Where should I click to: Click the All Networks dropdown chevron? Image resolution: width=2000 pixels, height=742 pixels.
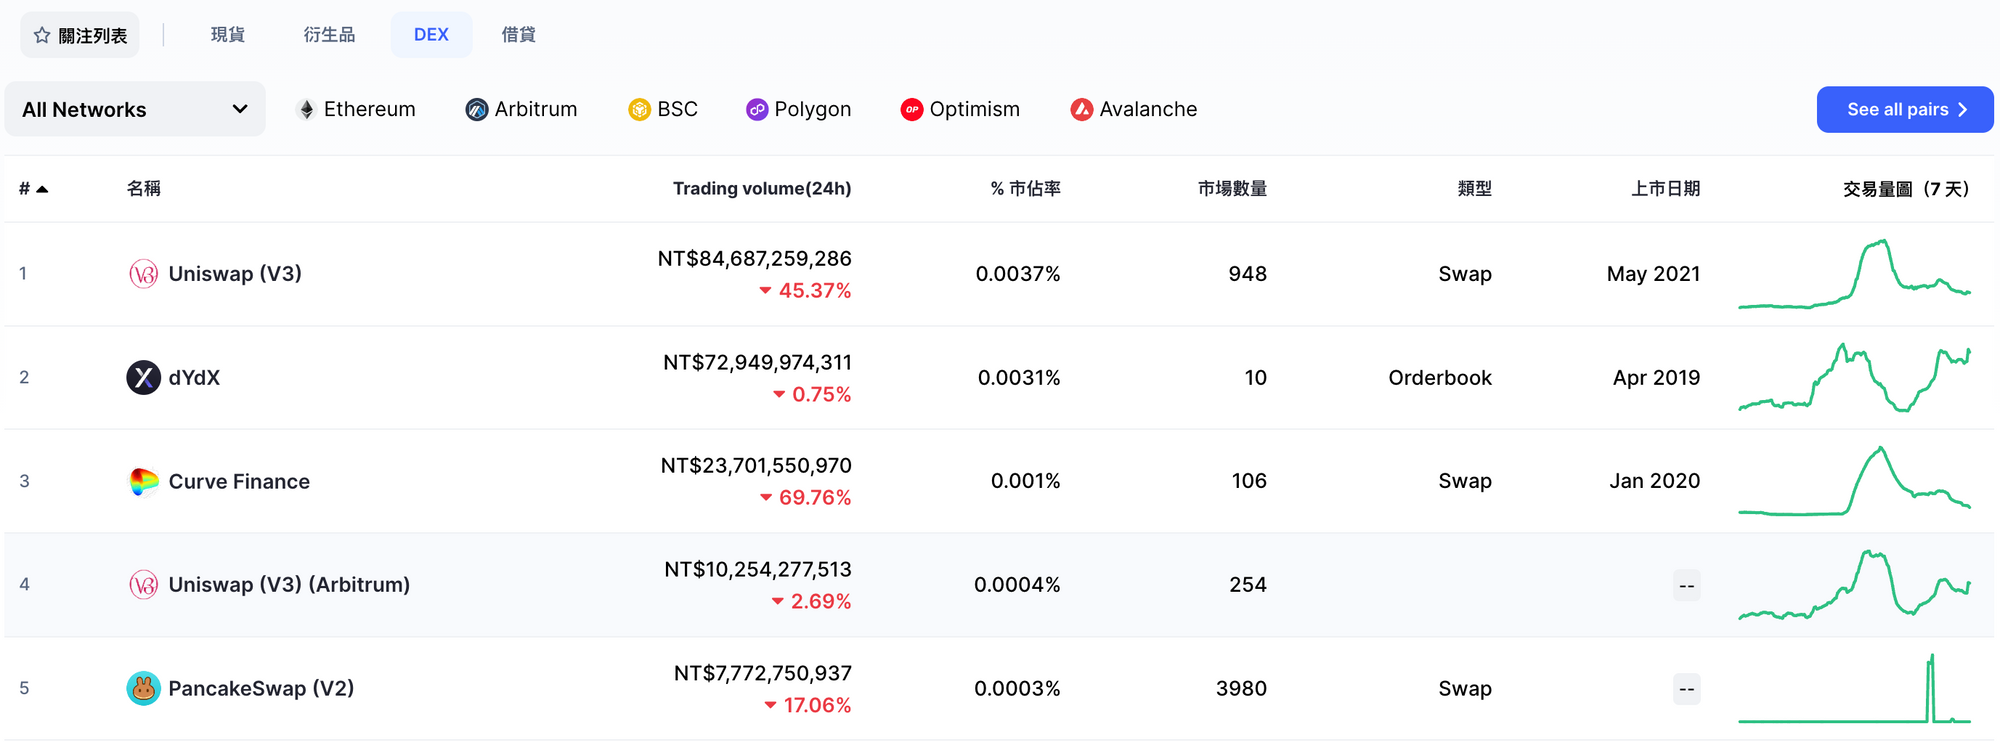tap(240, 109)
